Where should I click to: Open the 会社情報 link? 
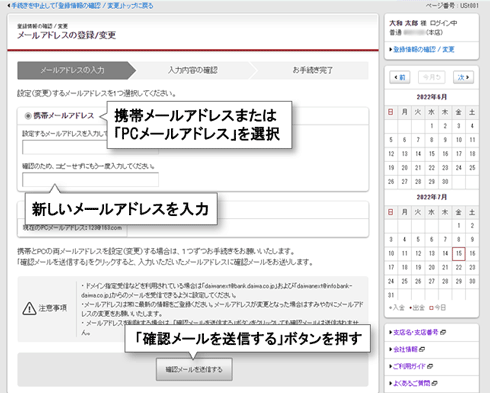(405, 349)
